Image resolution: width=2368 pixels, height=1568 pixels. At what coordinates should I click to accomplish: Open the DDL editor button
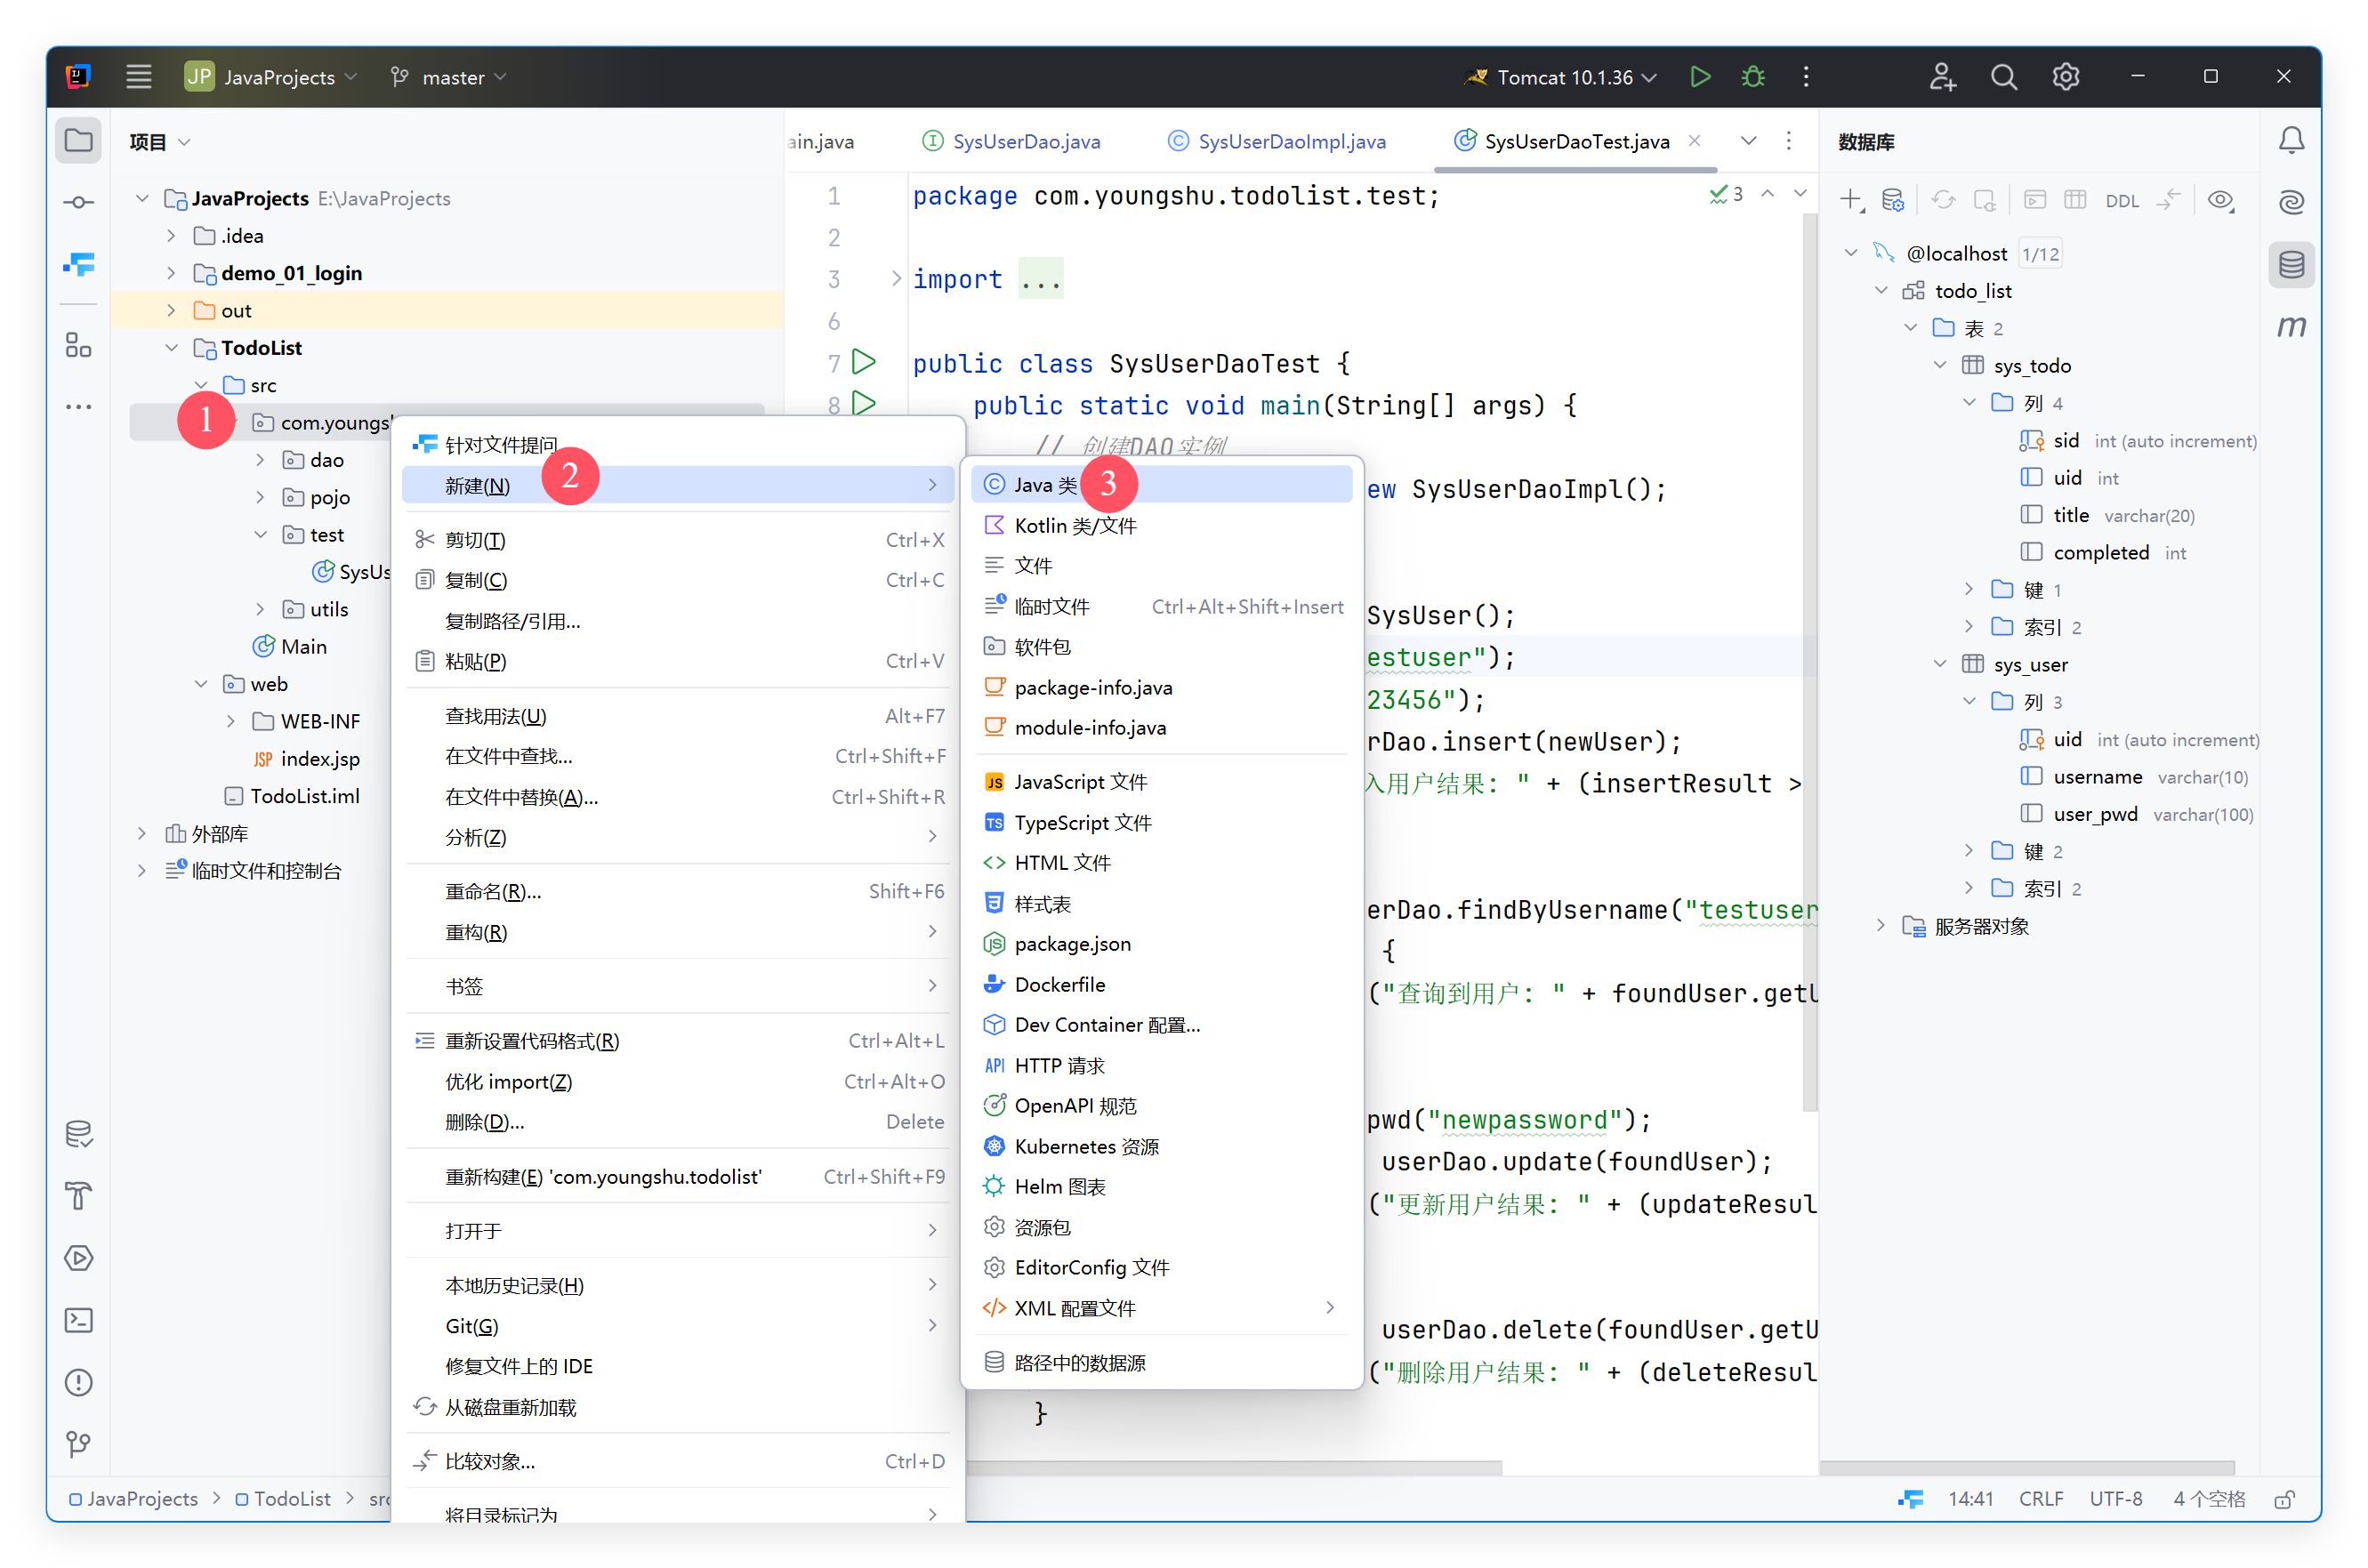(x=2122, y=201)
